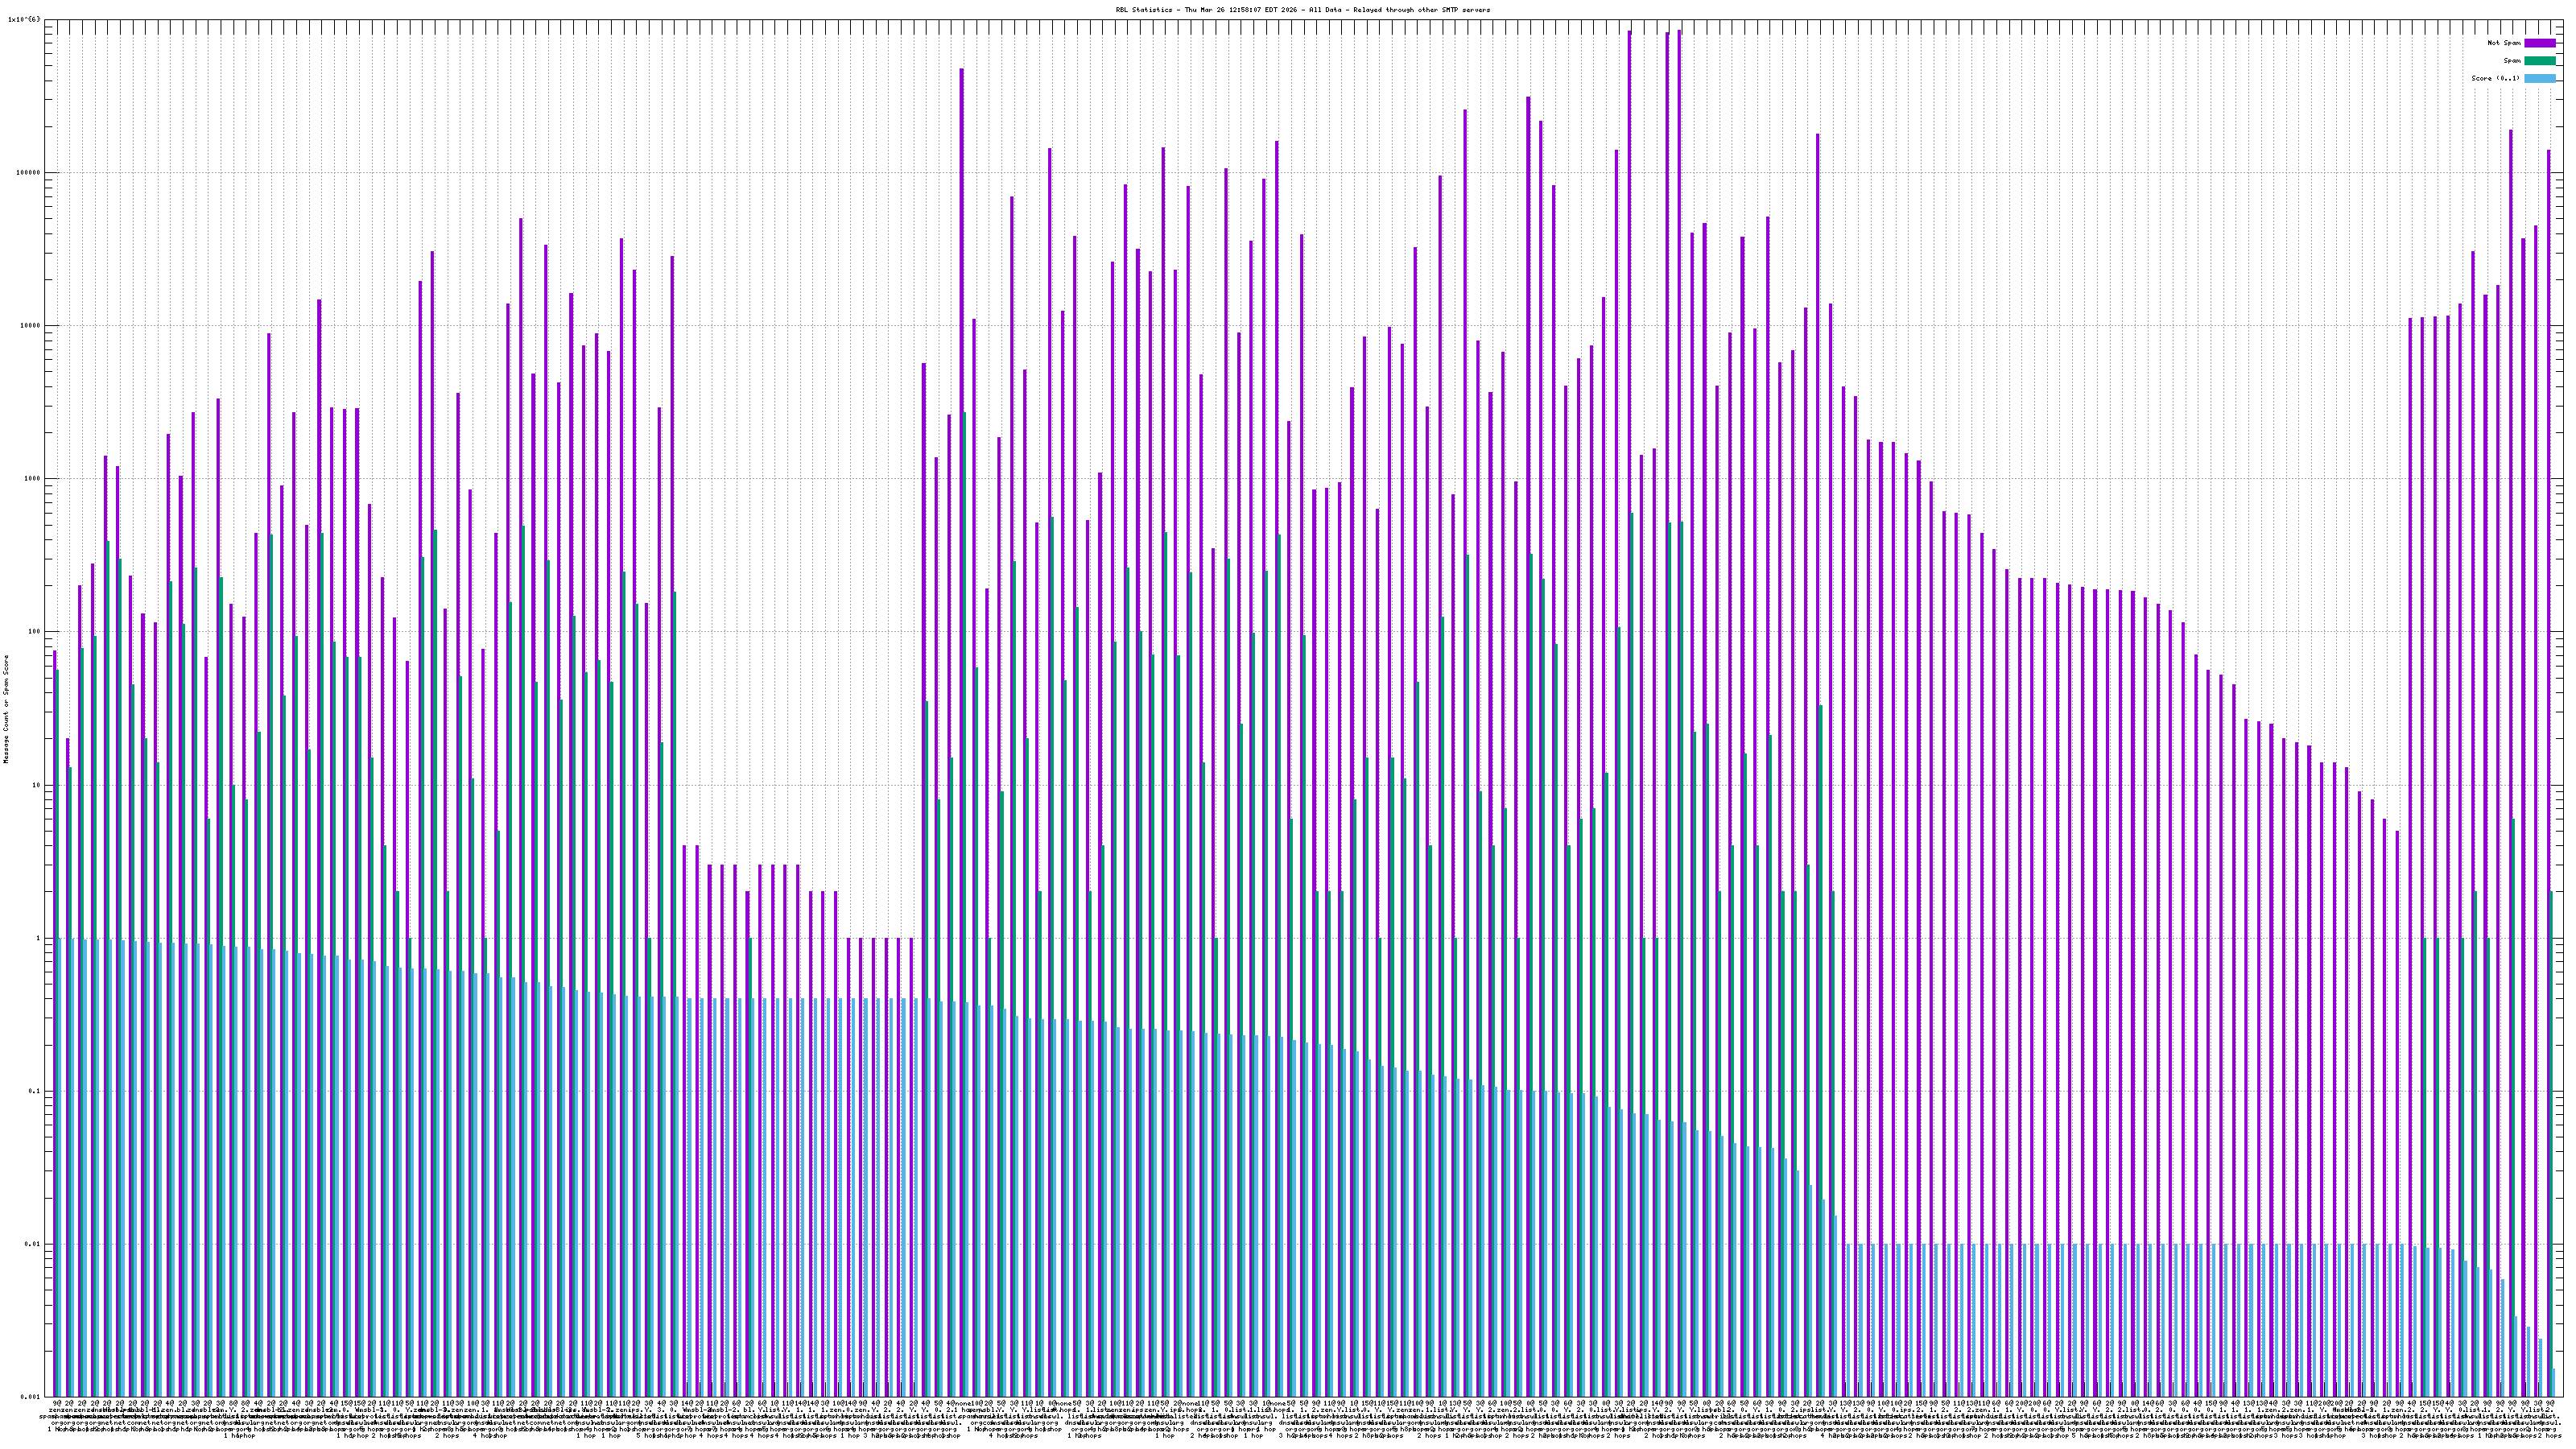2576x1449 pixels.
Task: Click the 100000 y-axis tick label
Action: click(27, 172)
